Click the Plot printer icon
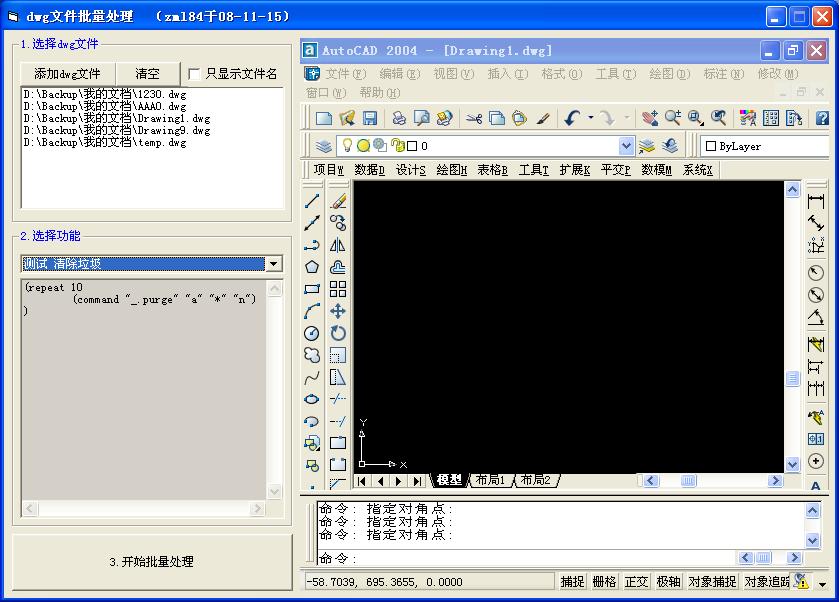This screenshot has width=839, height=602. pyautogui.click(x=399, y=118)
